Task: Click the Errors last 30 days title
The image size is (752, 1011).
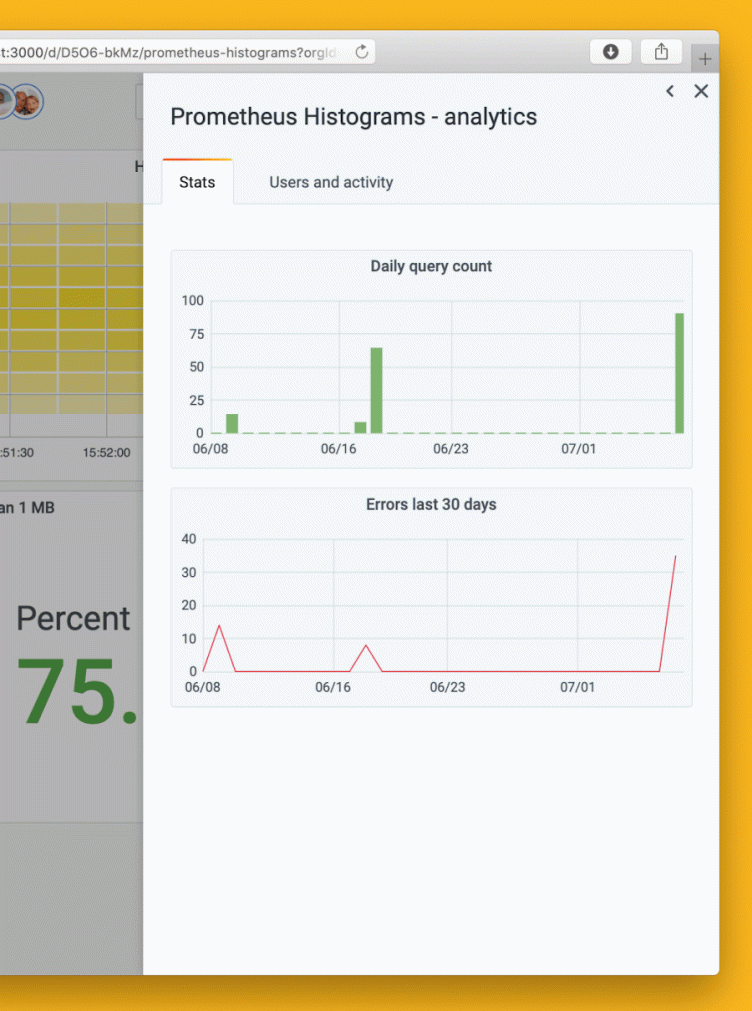Action: pos(431,504)
